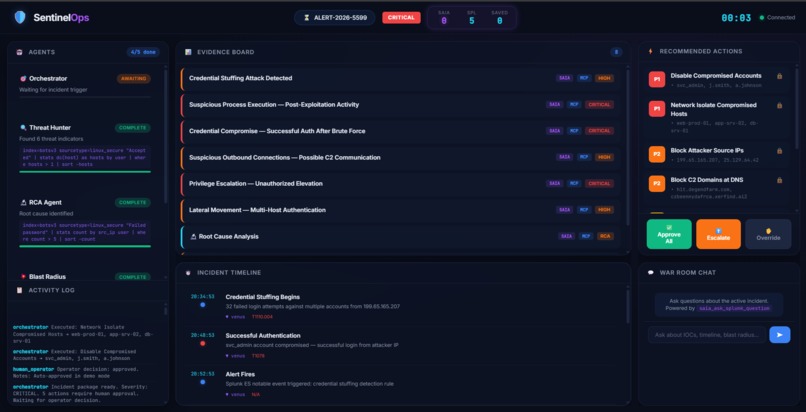Open Suspicious Outbound Connections evidence row
This screenshot has height=412, width=806.
pos(401,157)
